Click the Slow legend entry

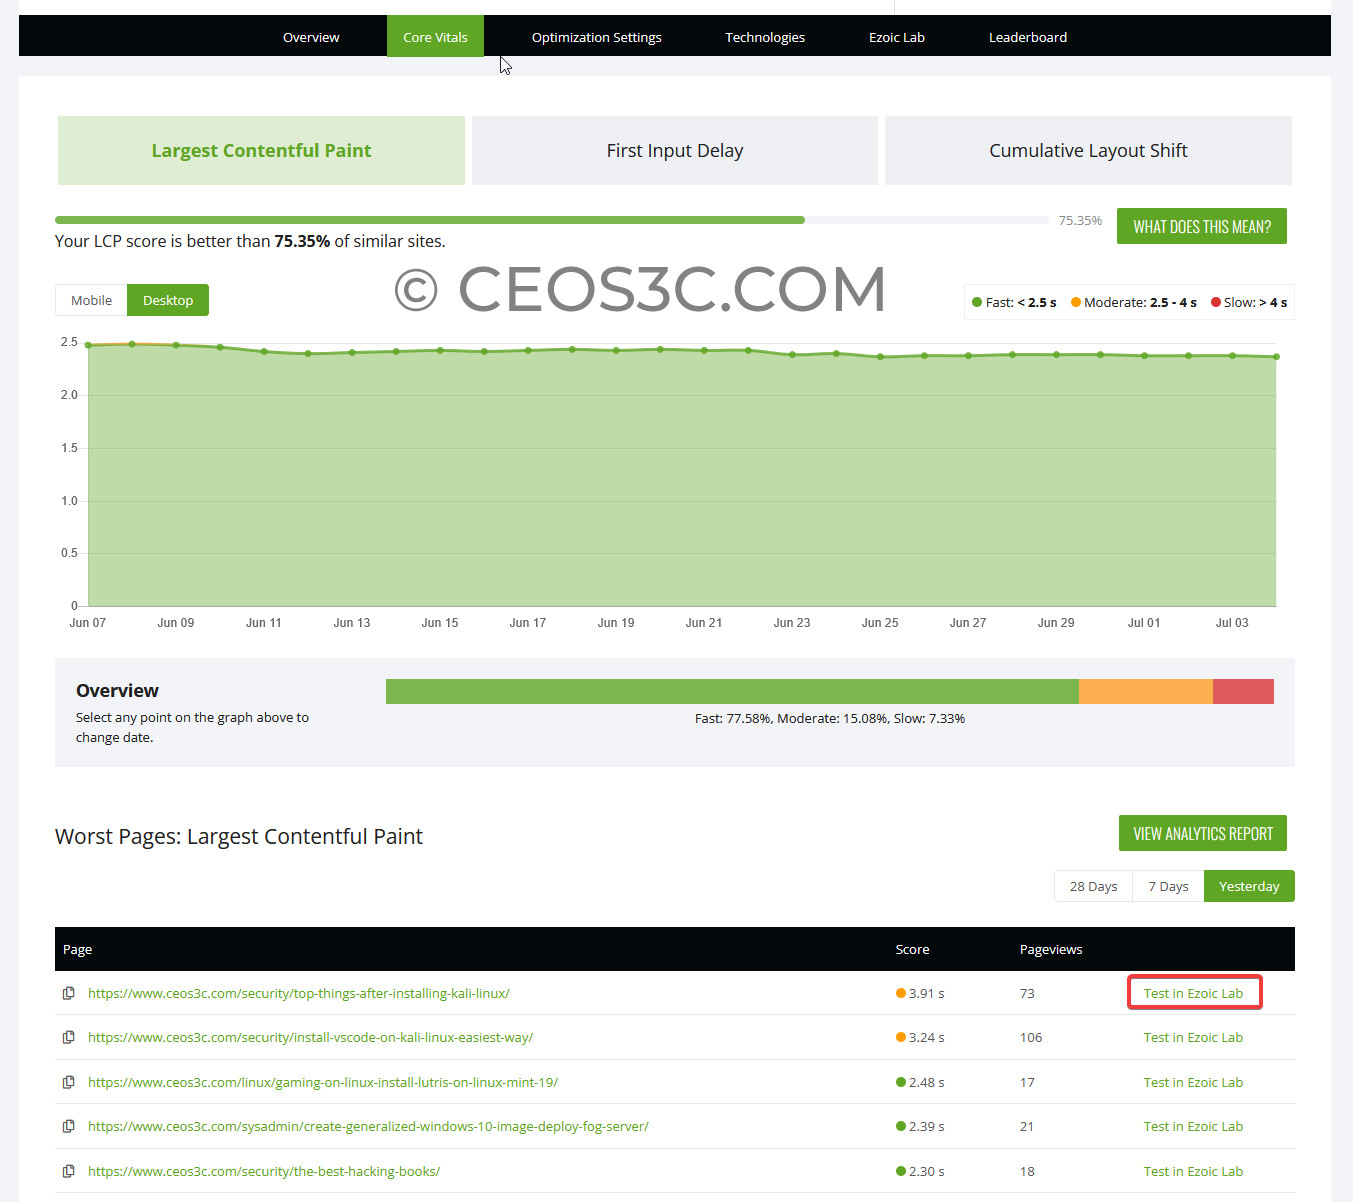(x=1249, y=302)
